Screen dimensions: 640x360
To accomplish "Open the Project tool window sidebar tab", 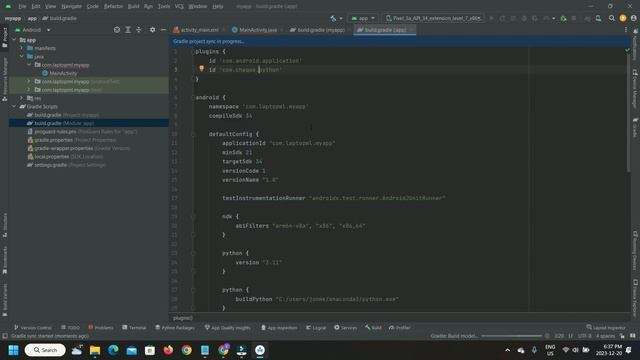I will click(x=4, y=38).
